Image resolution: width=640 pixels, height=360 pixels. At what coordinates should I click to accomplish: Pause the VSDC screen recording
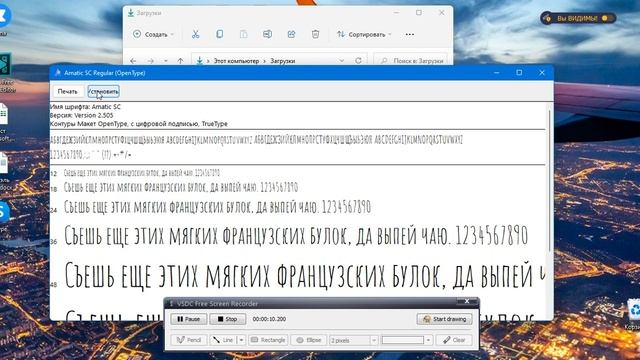189,319
